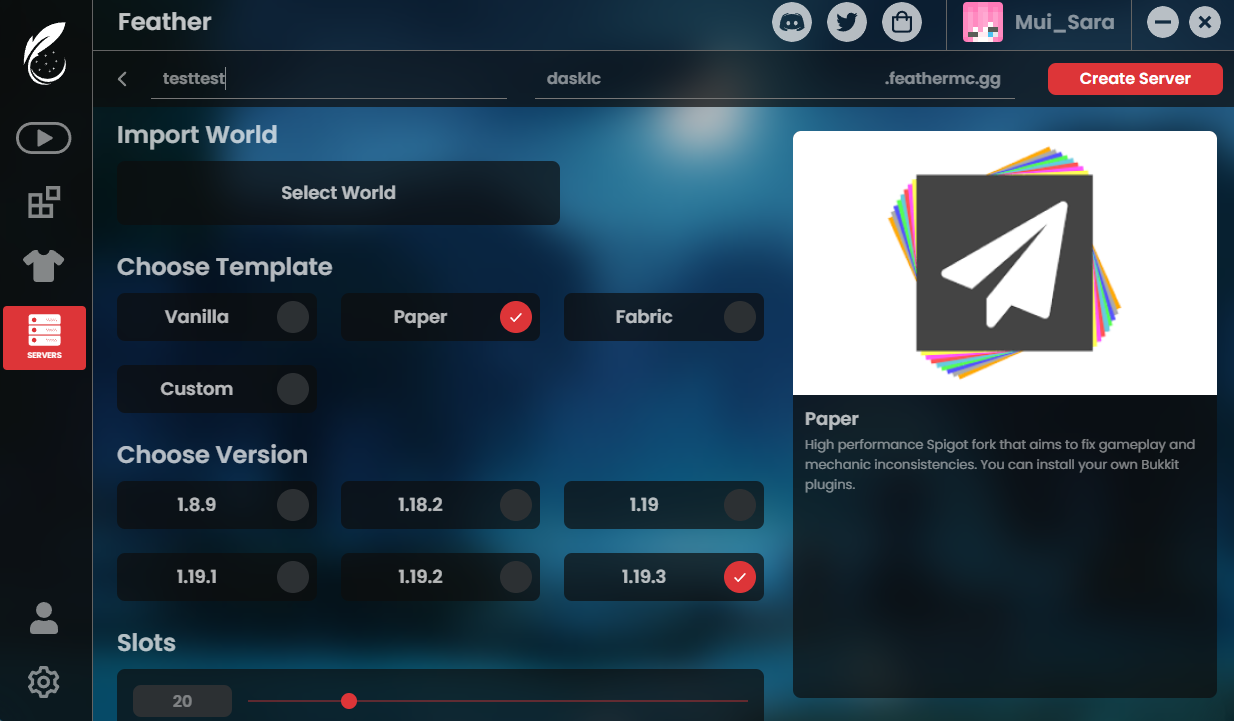Click the 'Import World' heading
The image size is (1234, 721).
coord(197,135)
